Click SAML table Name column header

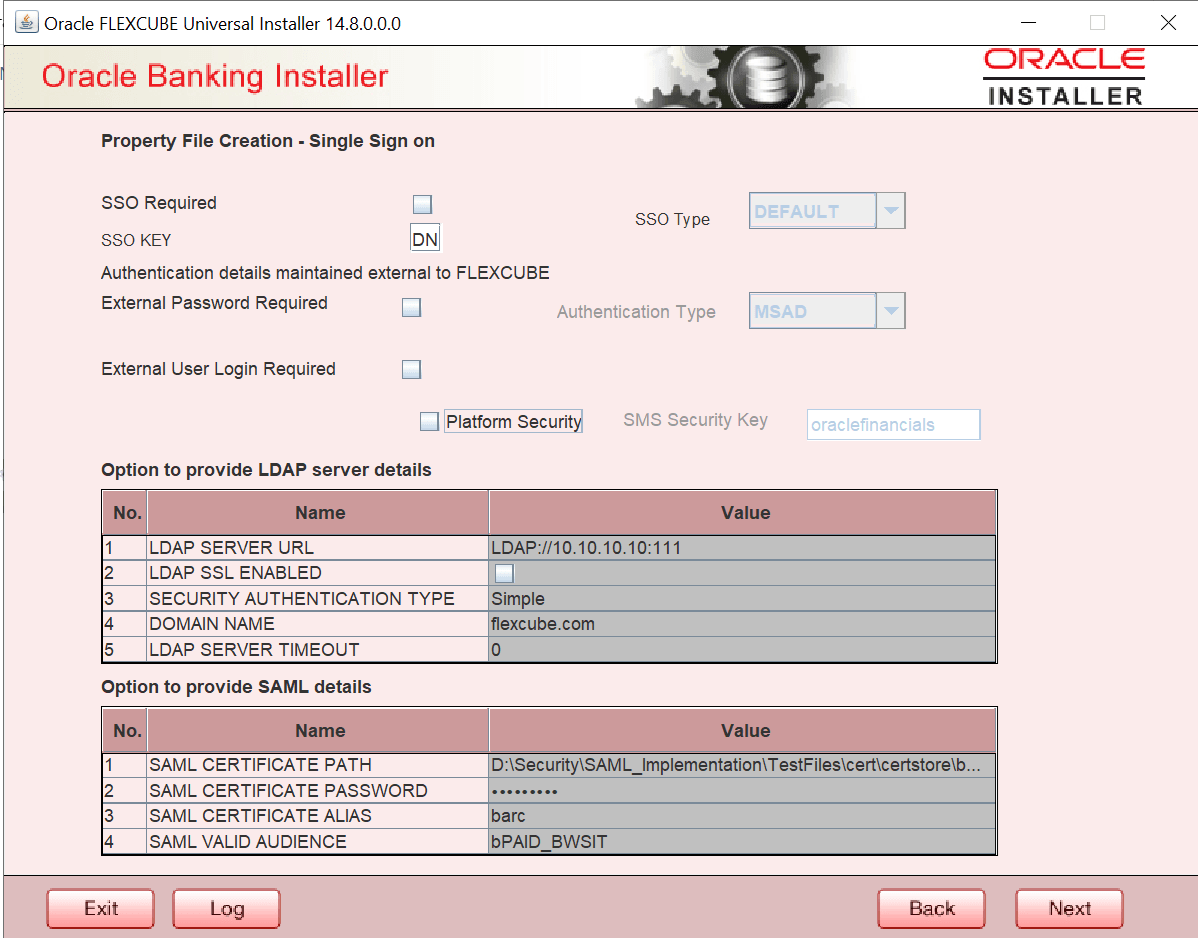tap(318, 730)
